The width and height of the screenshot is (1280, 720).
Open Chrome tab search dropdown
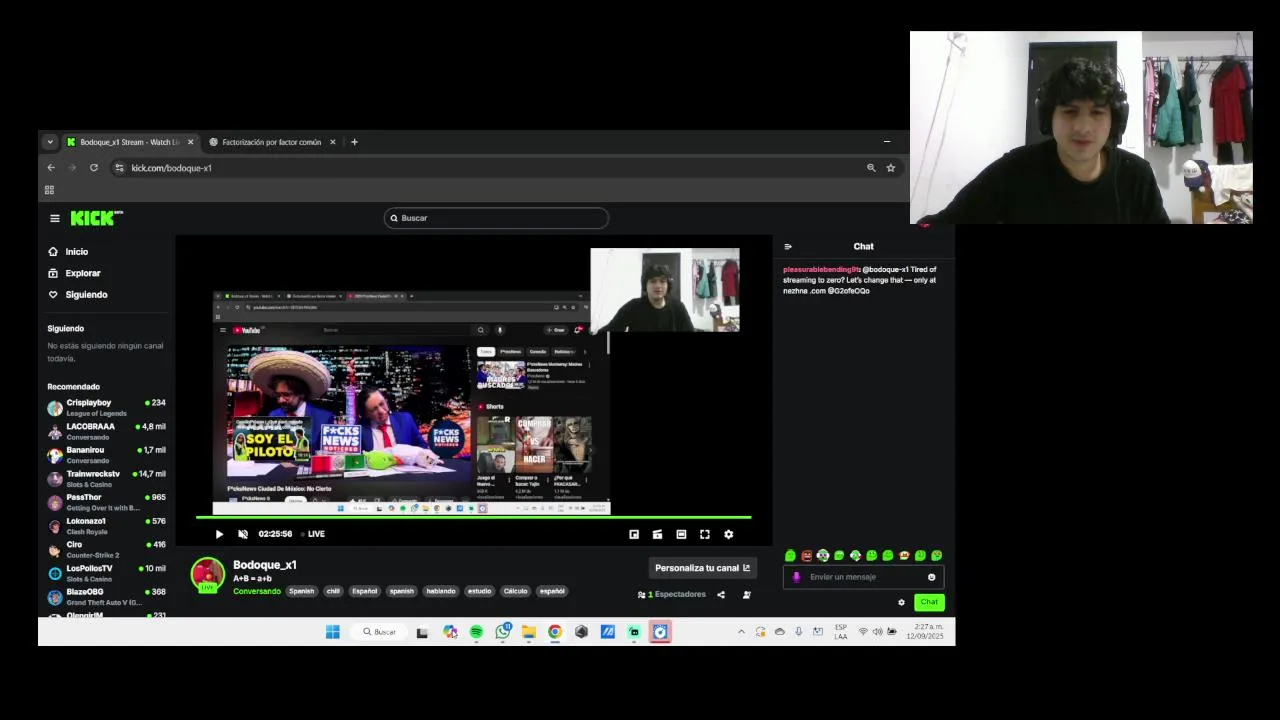50,142
